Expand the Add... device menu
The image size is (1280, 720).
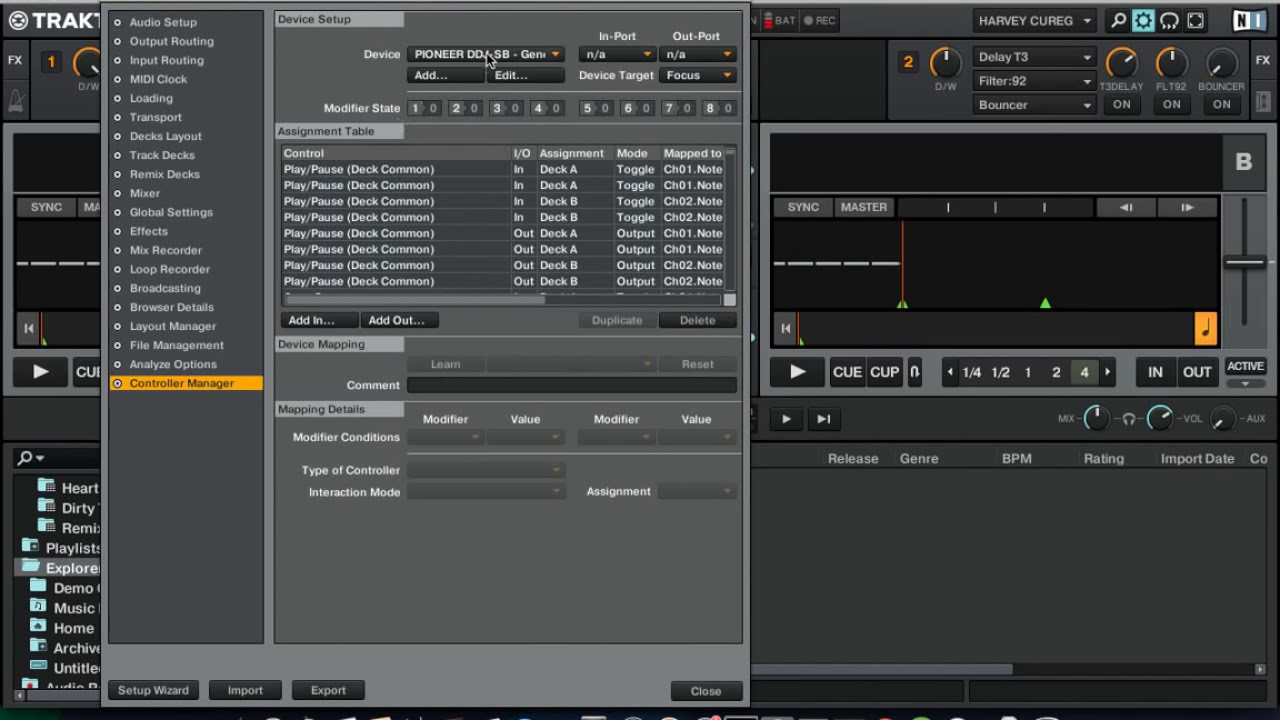445,75
